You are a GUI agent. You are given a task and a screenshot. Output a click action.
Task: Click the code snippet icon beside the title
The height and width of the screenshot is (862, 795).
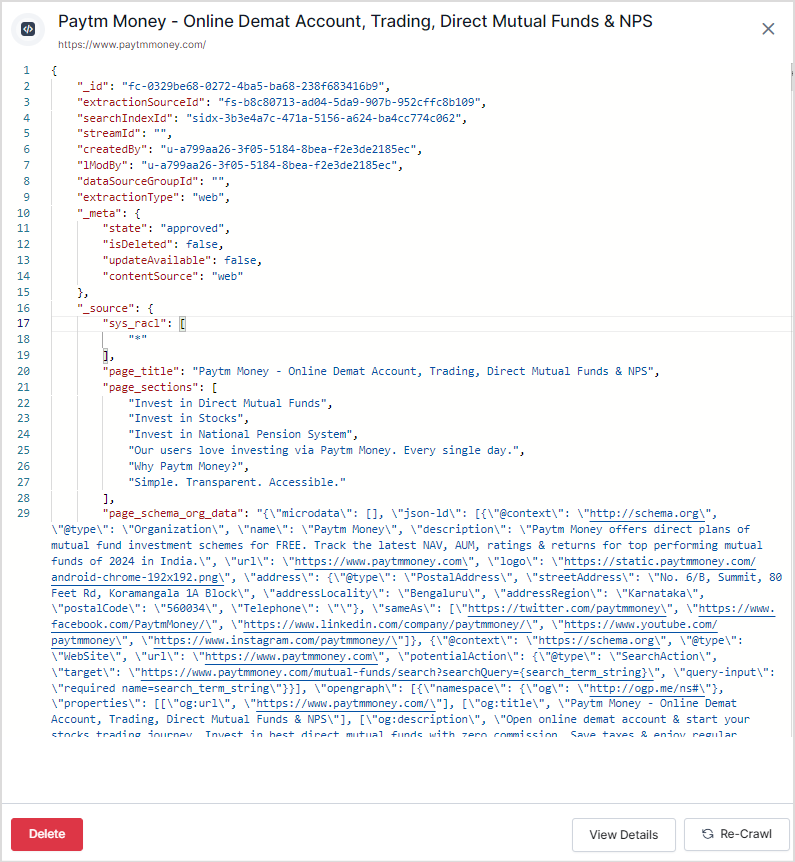pos(28,29)
